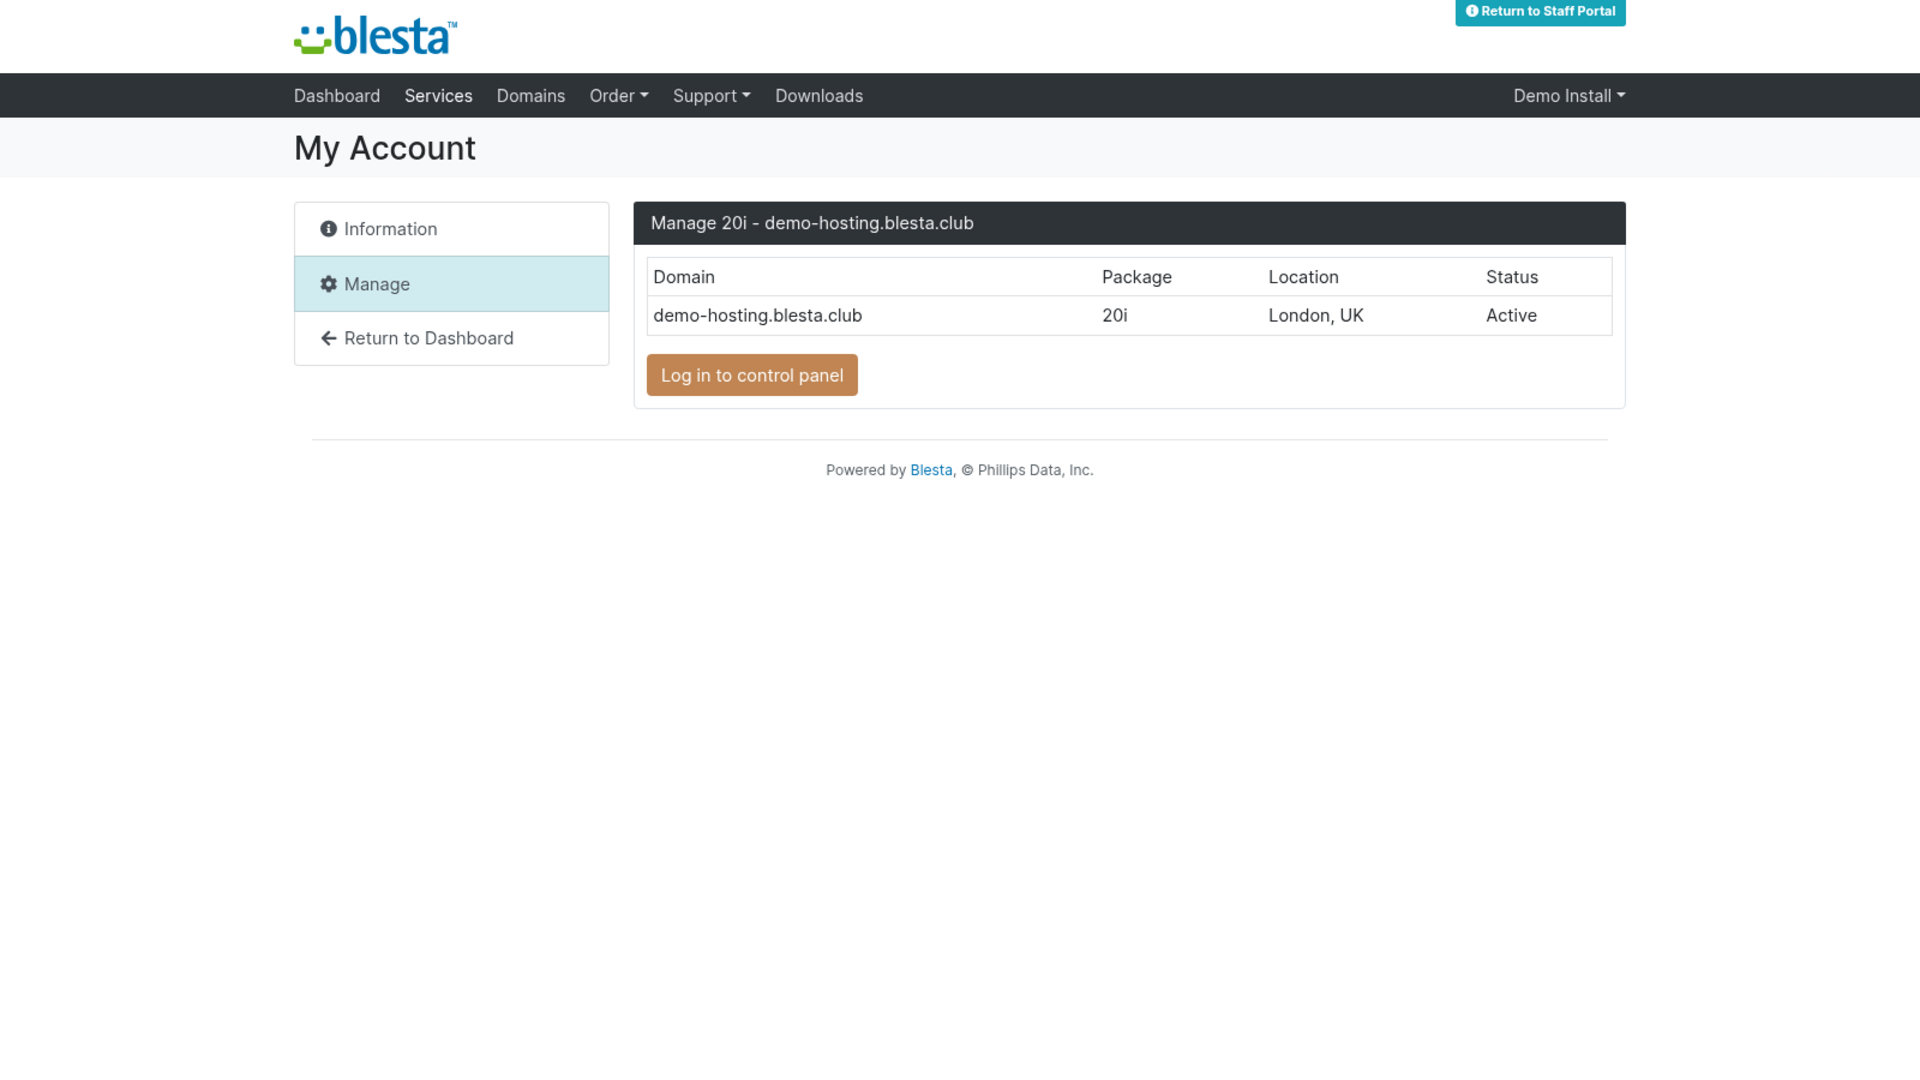The image size is (1920, 1080).
Task: Choose Return to Dashboard in the sidebar
Action: point(452,338)
